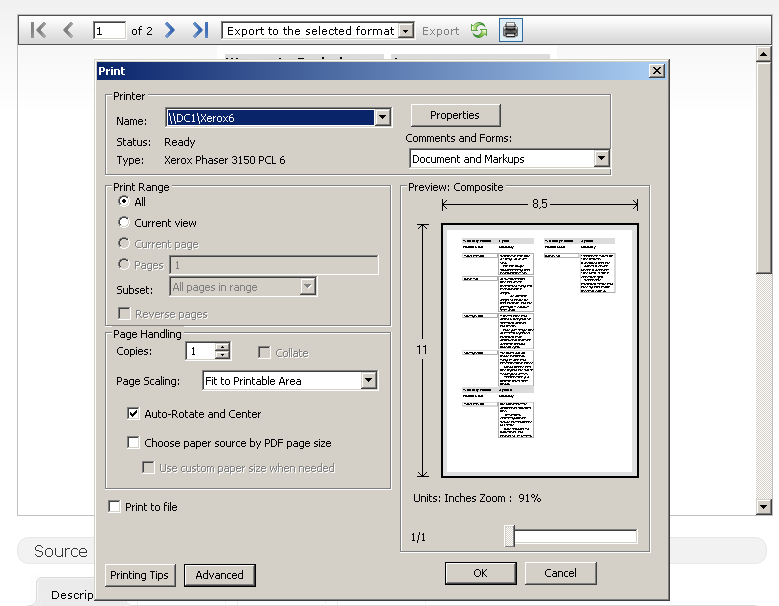Click Copies number field
Image resolution: width=779 pixels, height=606 pixels.
pyautogui.click(x=200, y=352)
